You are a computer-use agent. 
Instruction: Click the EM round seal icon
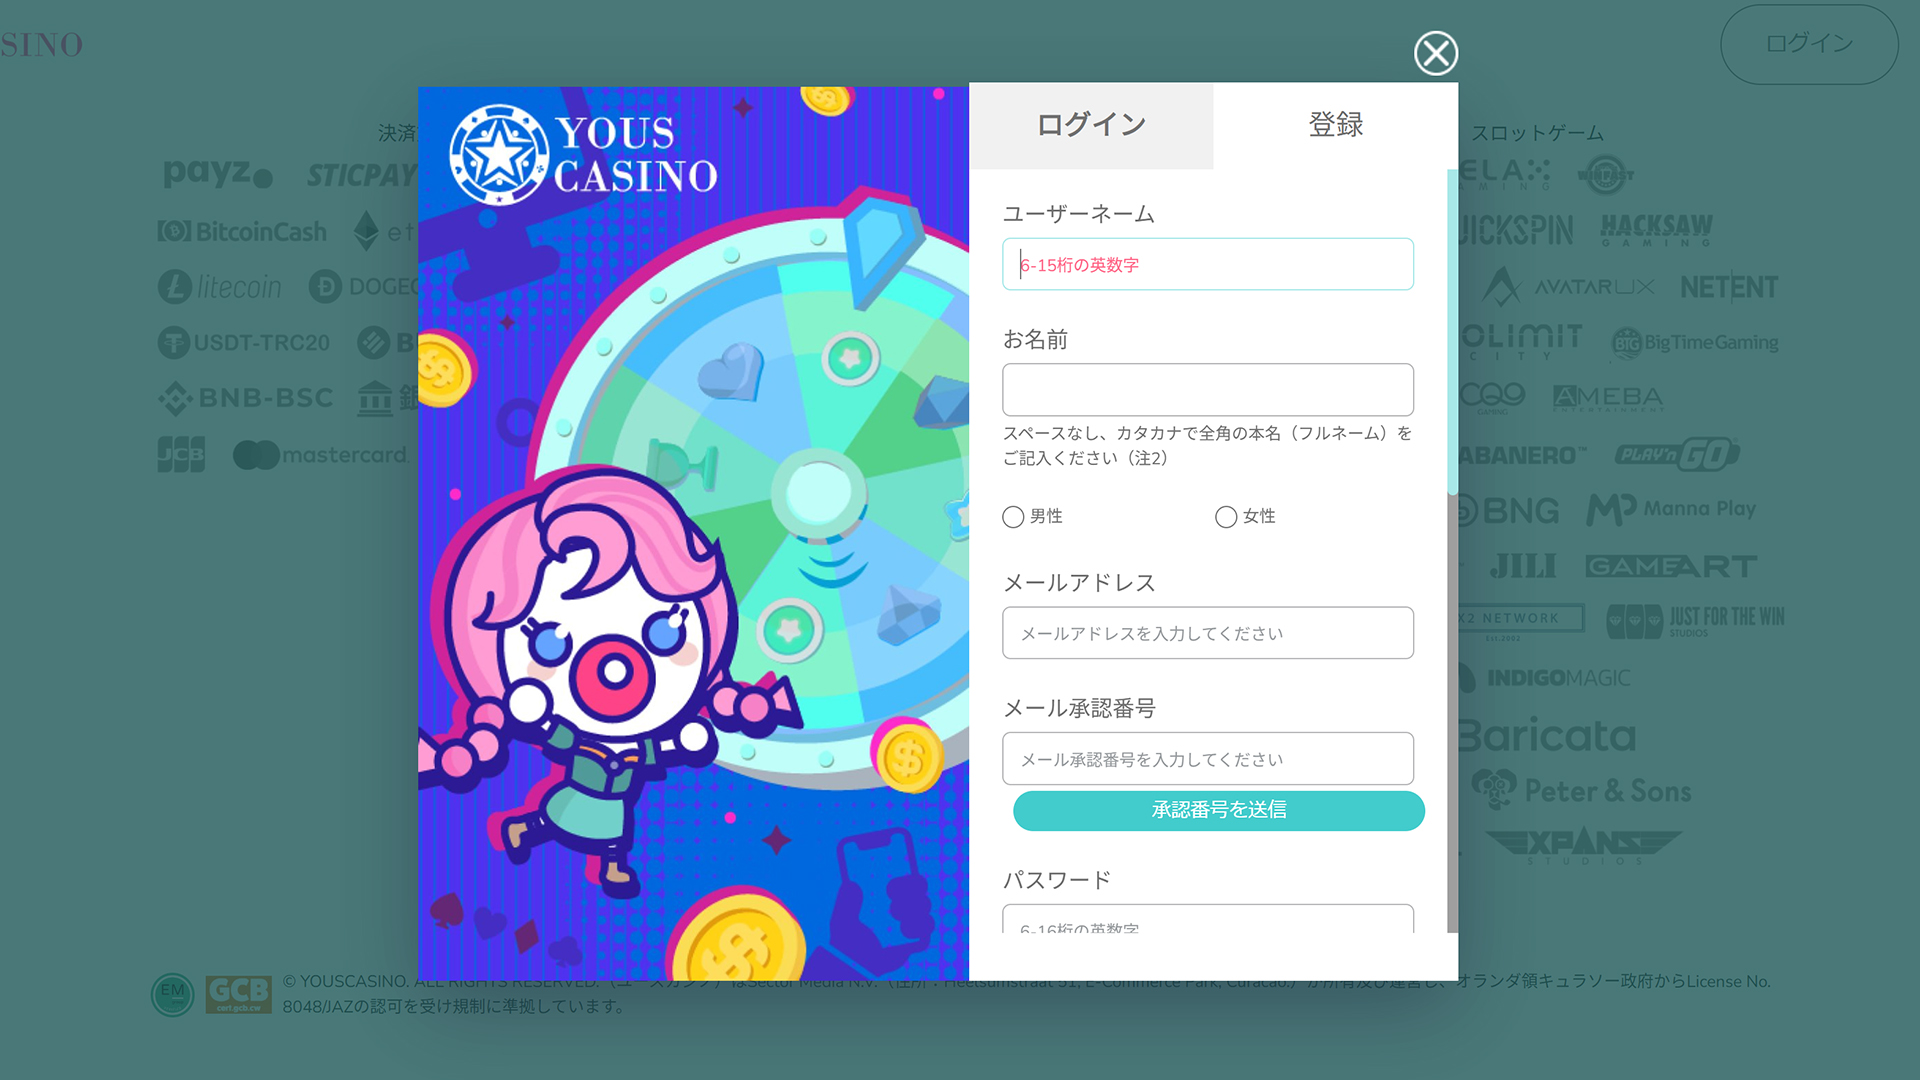[x=172, y=994]
